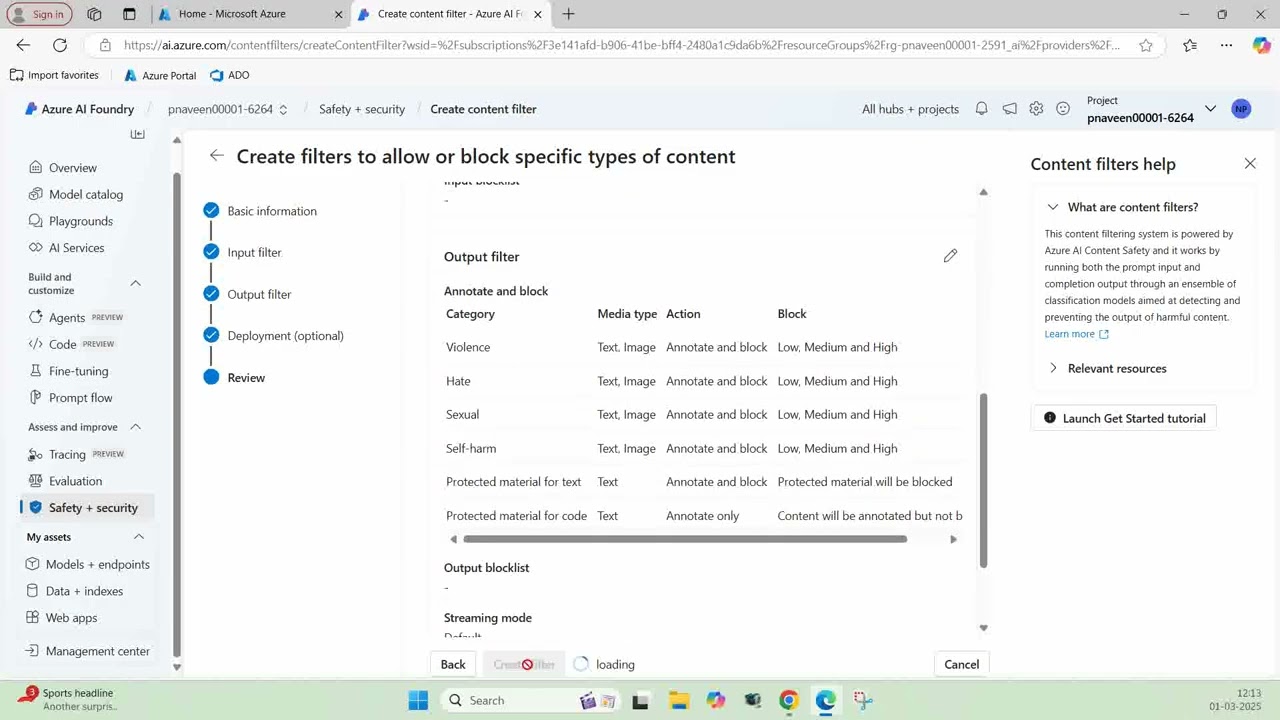Open Windows Start menu
The image size is (1280, 720).
pos(418,700)
